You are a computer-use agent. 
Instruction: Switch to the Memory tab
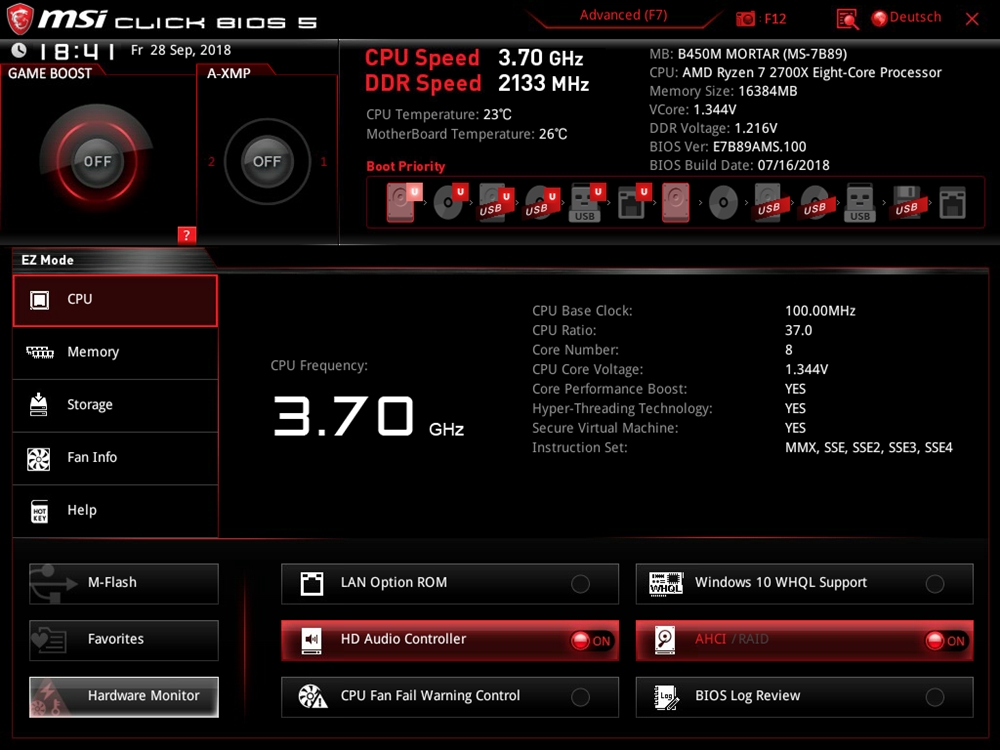[x=115, y=353]
